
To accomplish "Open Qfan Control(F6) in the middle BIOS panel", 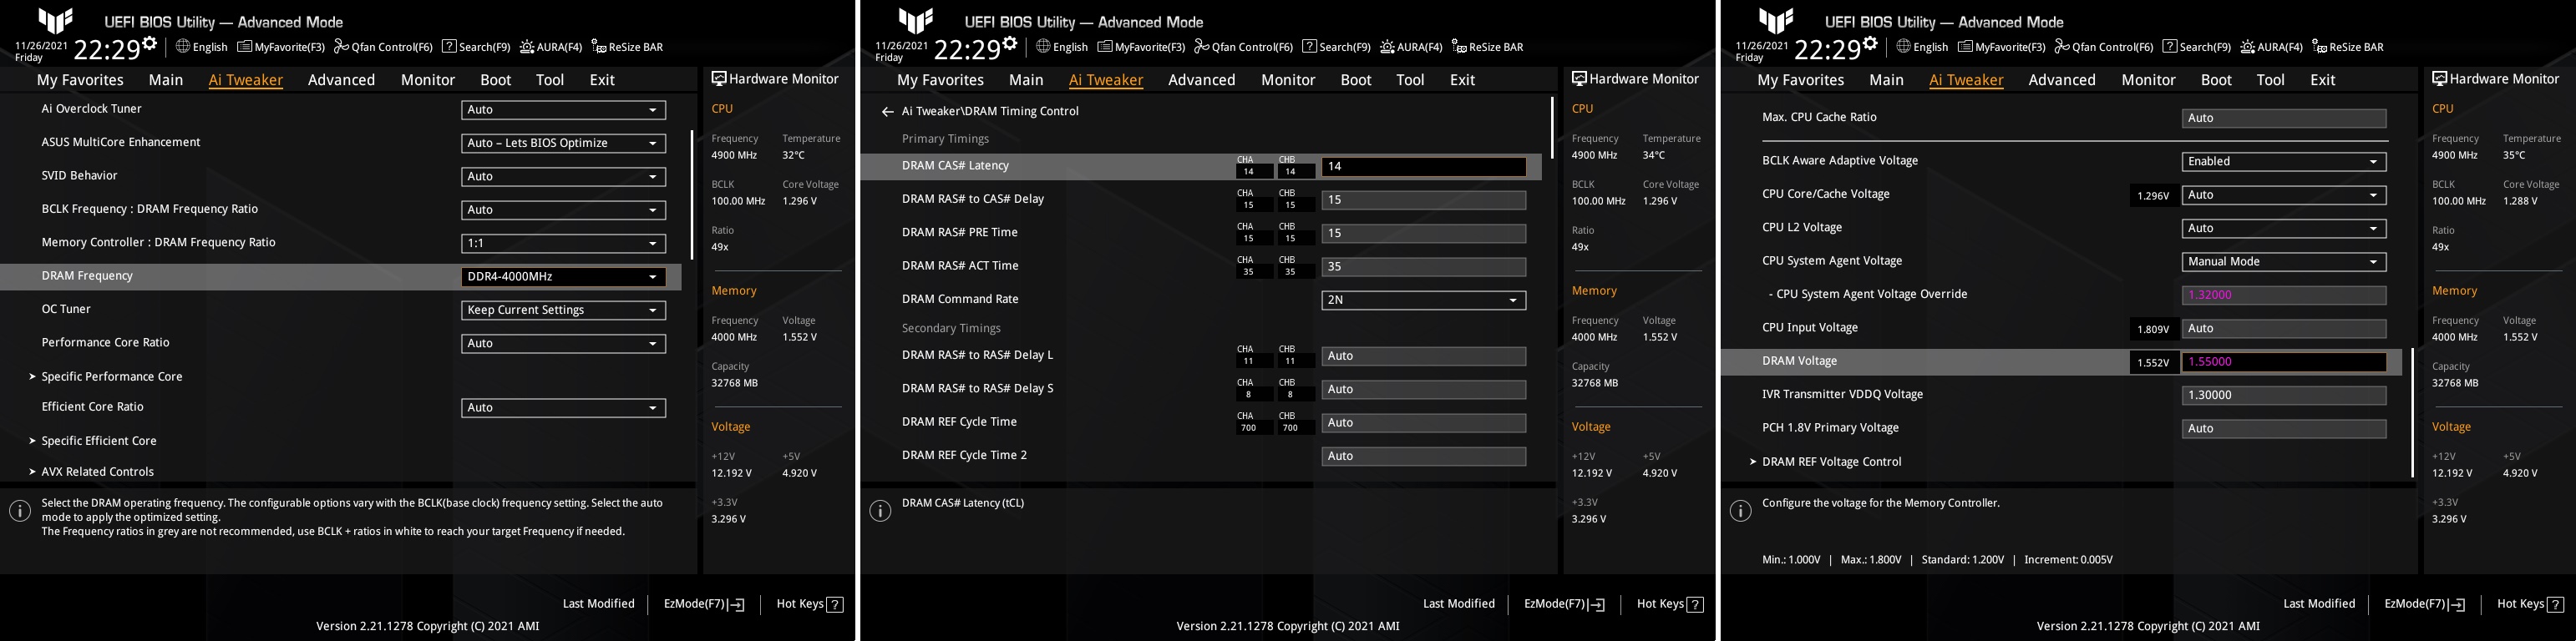I will (1243, 47).
